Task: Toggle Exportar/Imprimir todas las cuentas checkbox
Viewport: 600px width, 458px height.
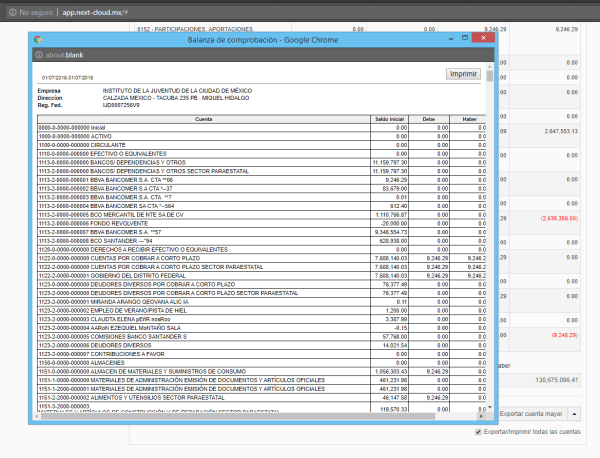Action: 479,432
